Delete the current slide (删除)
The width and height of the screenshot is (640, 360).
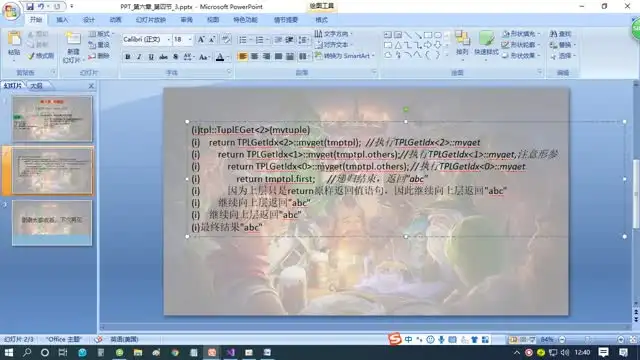(99, 56)
